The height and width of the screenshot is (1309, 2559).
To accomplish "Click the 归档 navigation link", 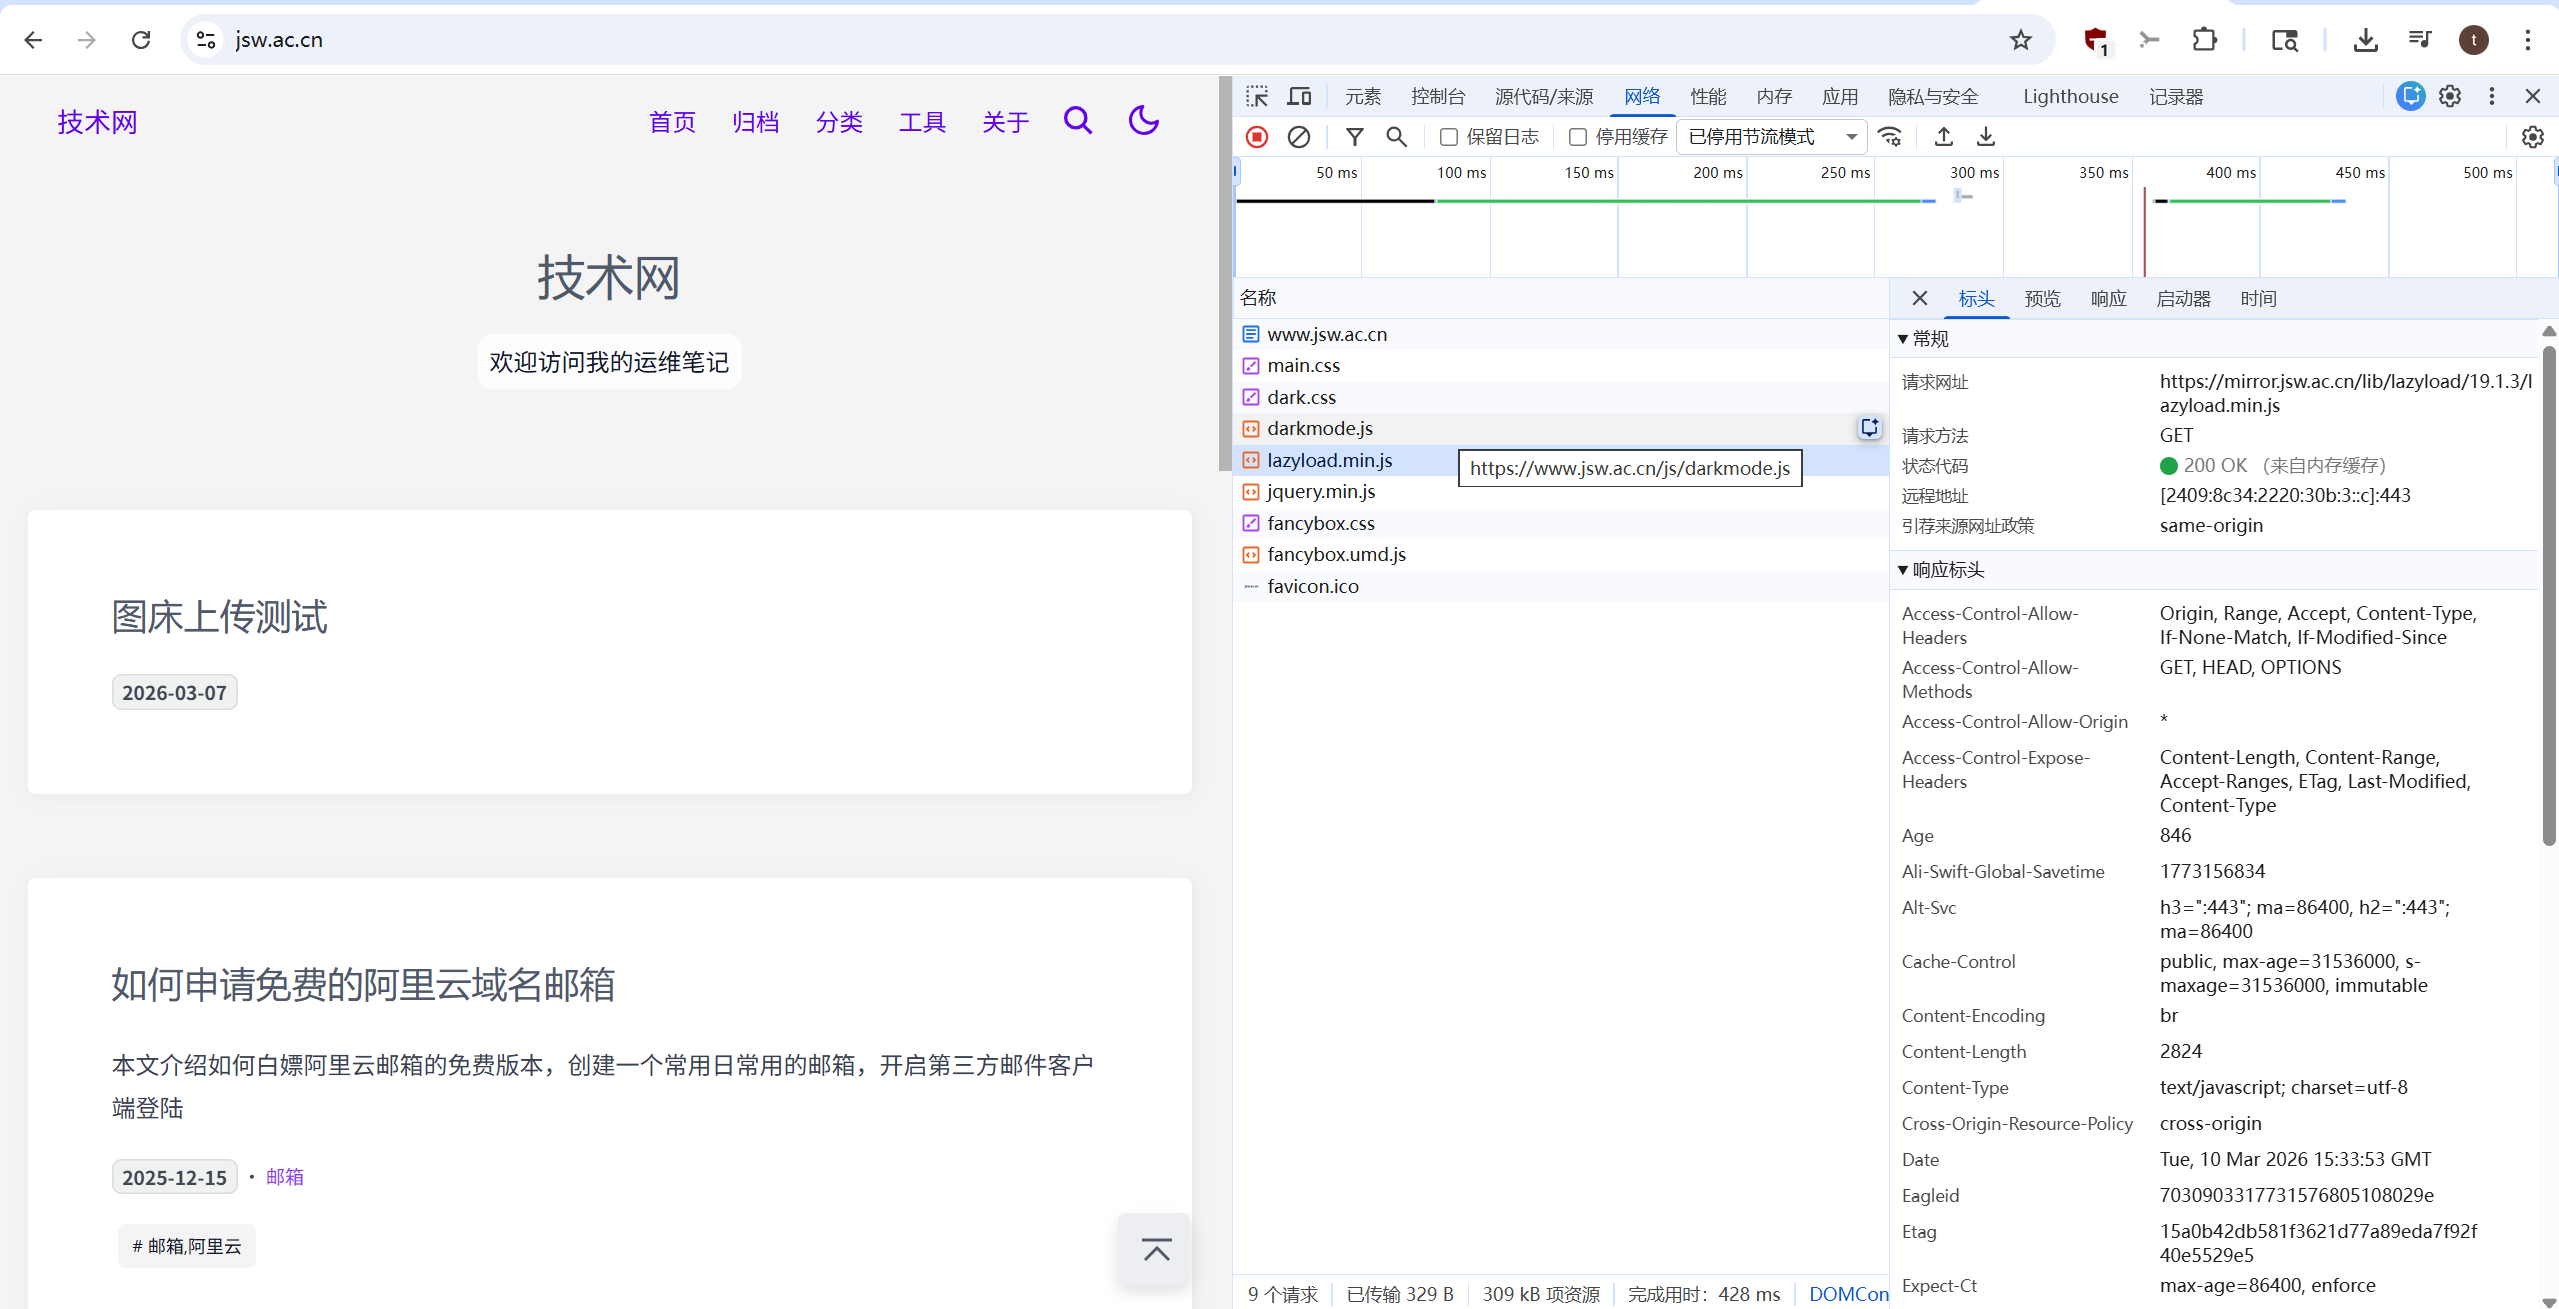I will click(x=755, y=122).
